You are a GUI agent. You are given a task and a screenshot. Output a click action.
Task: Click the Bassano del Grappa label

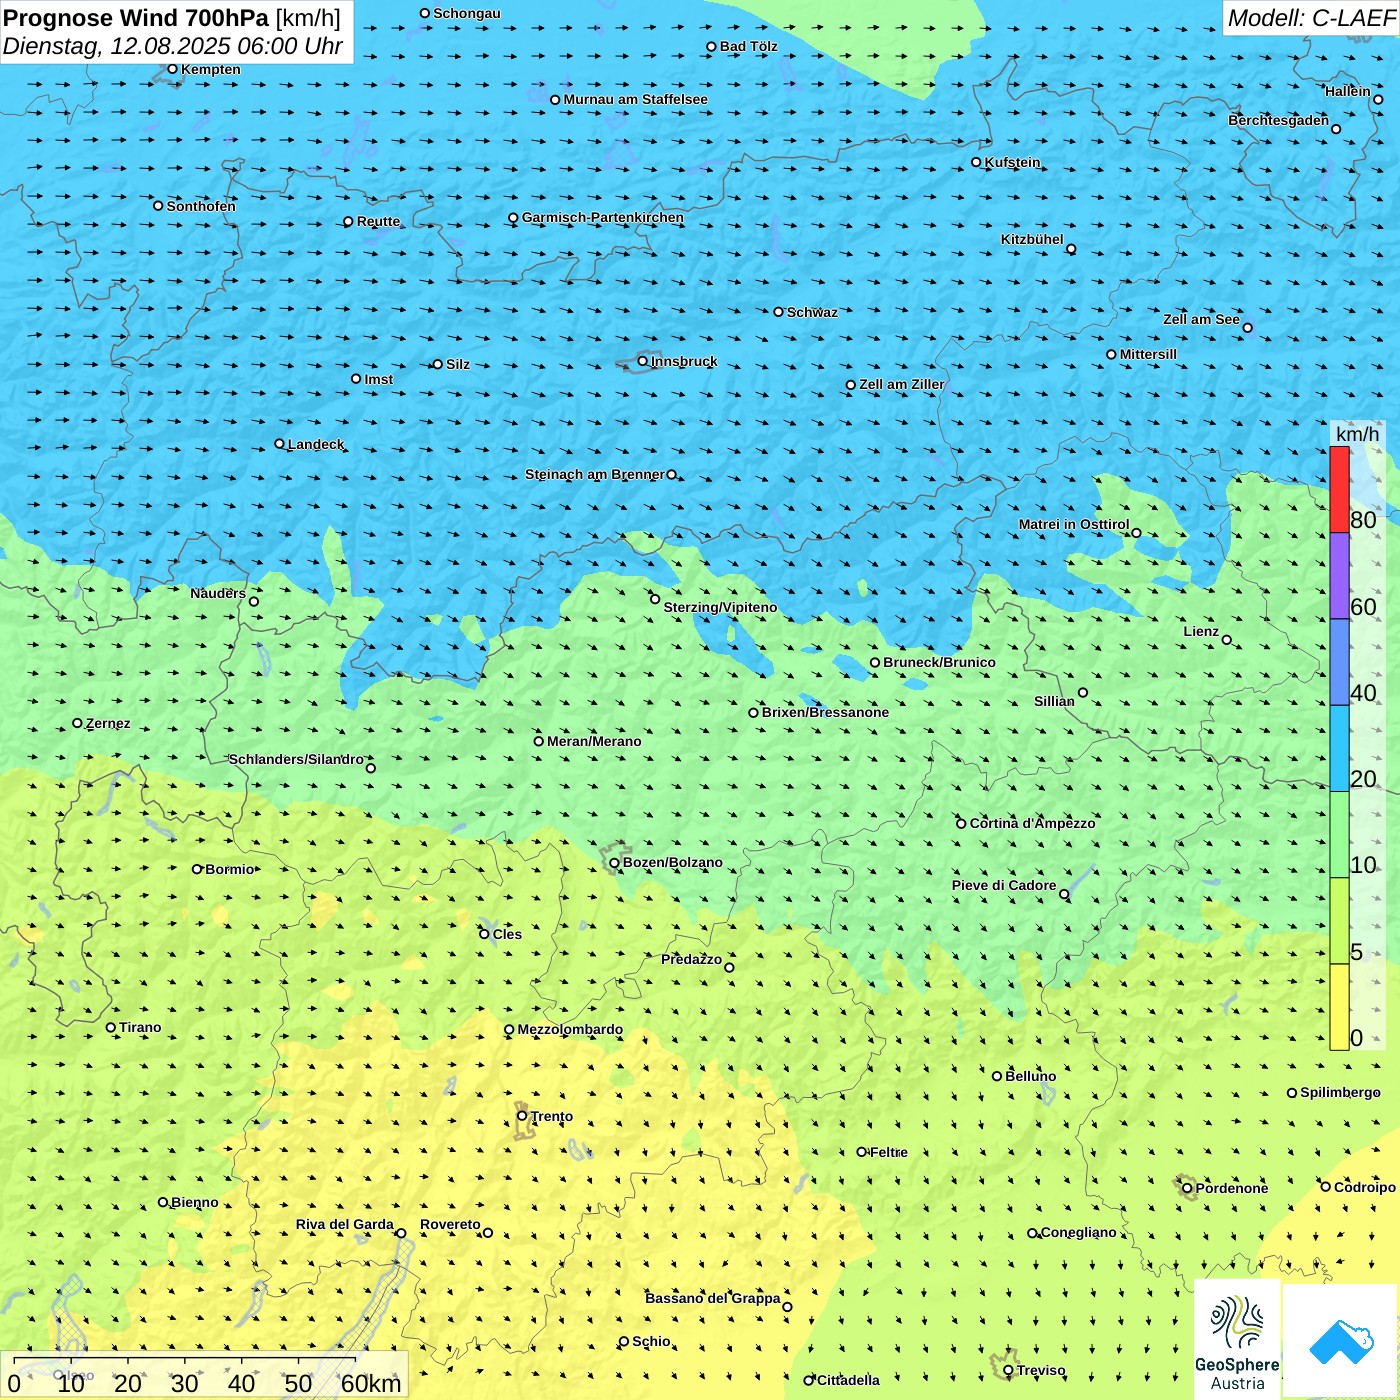712,1298
